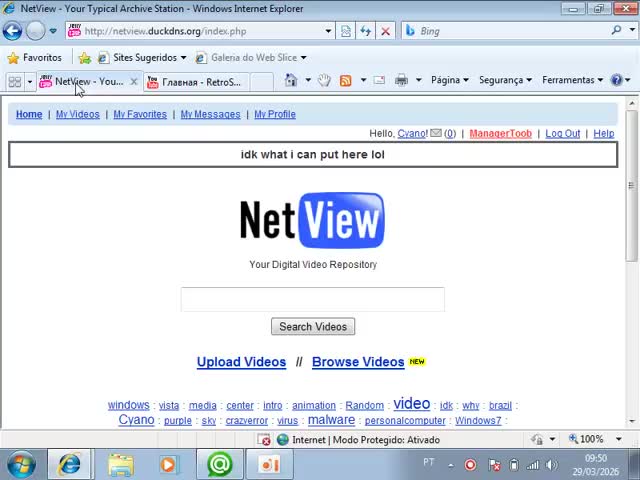Open the Ferramentas dropdown menu
This screenshot has width=640, height=480.
pos(572,80)
